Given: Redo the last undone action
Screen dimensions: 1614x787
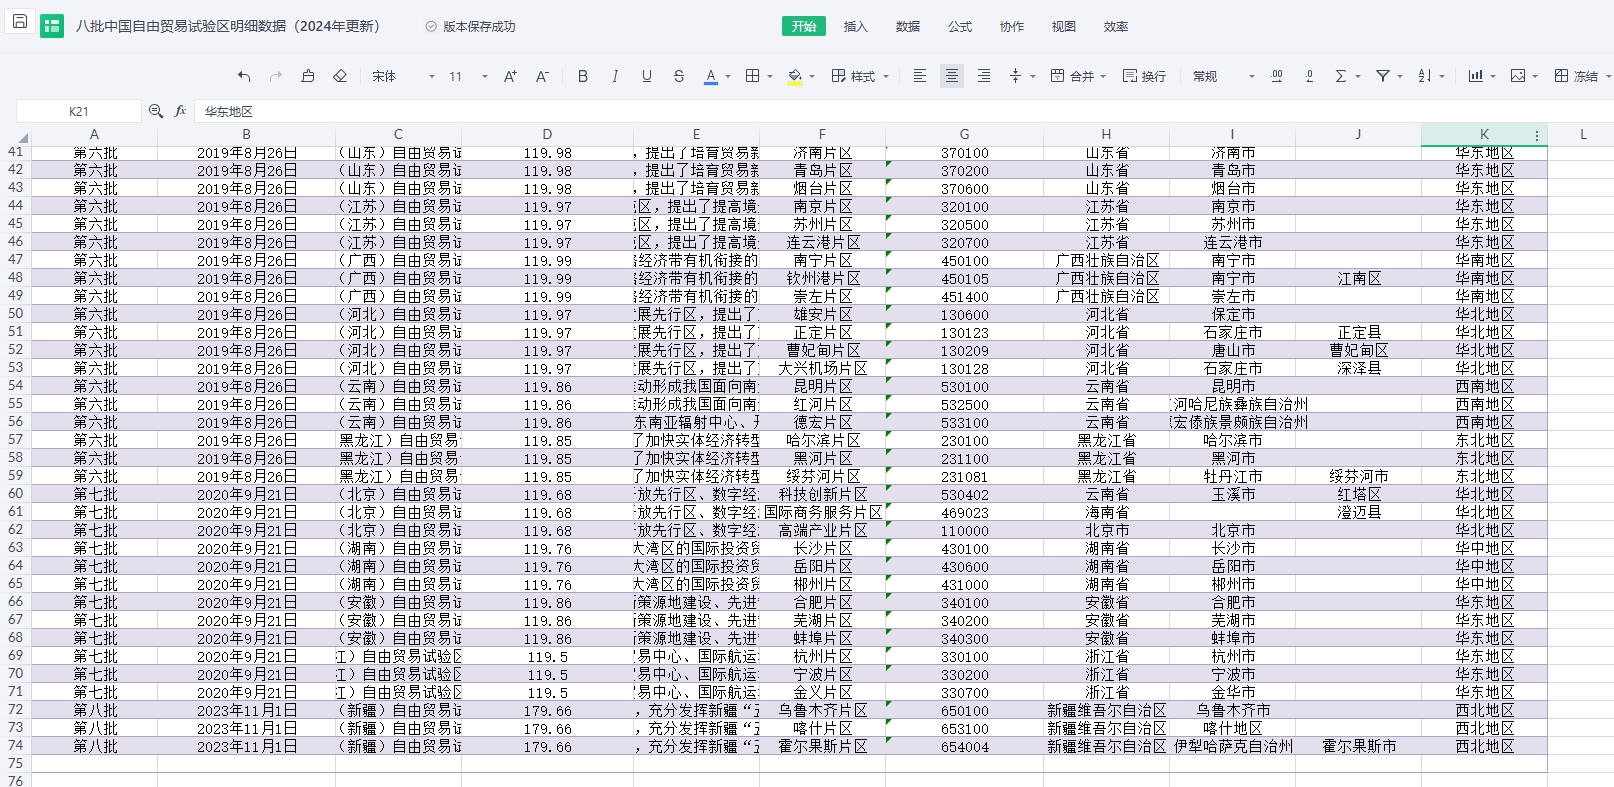Looking at the screenshot, I should click(276, 76).
